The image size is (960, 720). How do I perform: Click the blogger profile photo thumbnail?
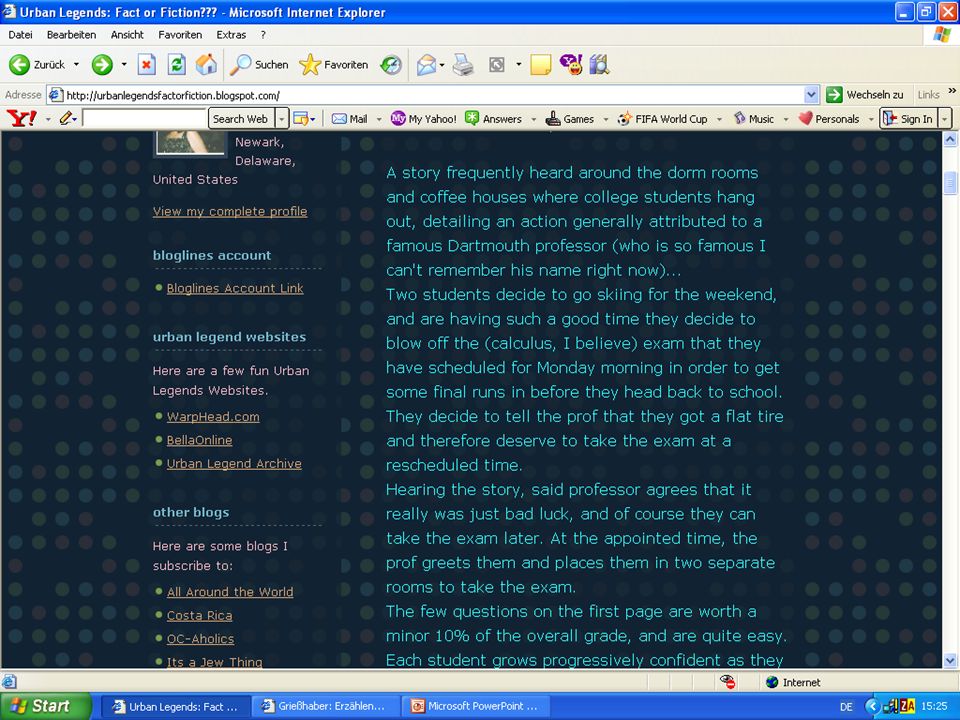(x=190, y=143)
